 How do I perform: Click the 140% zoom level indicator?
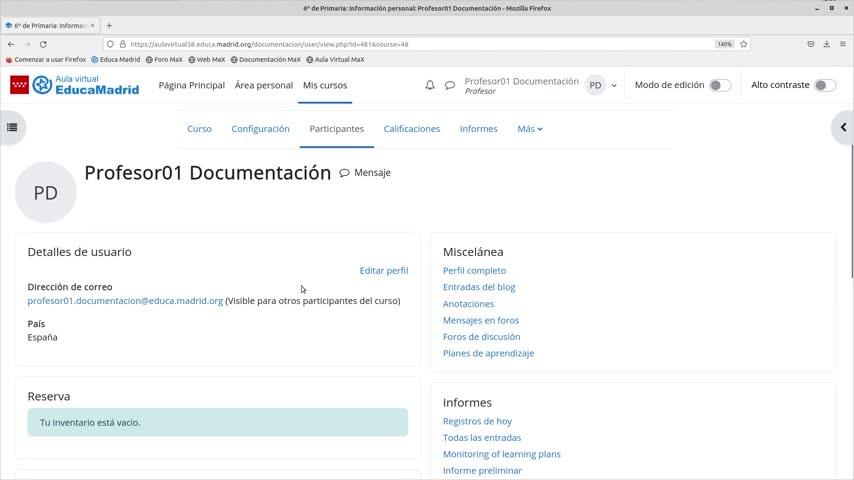[x=724, y=44]
